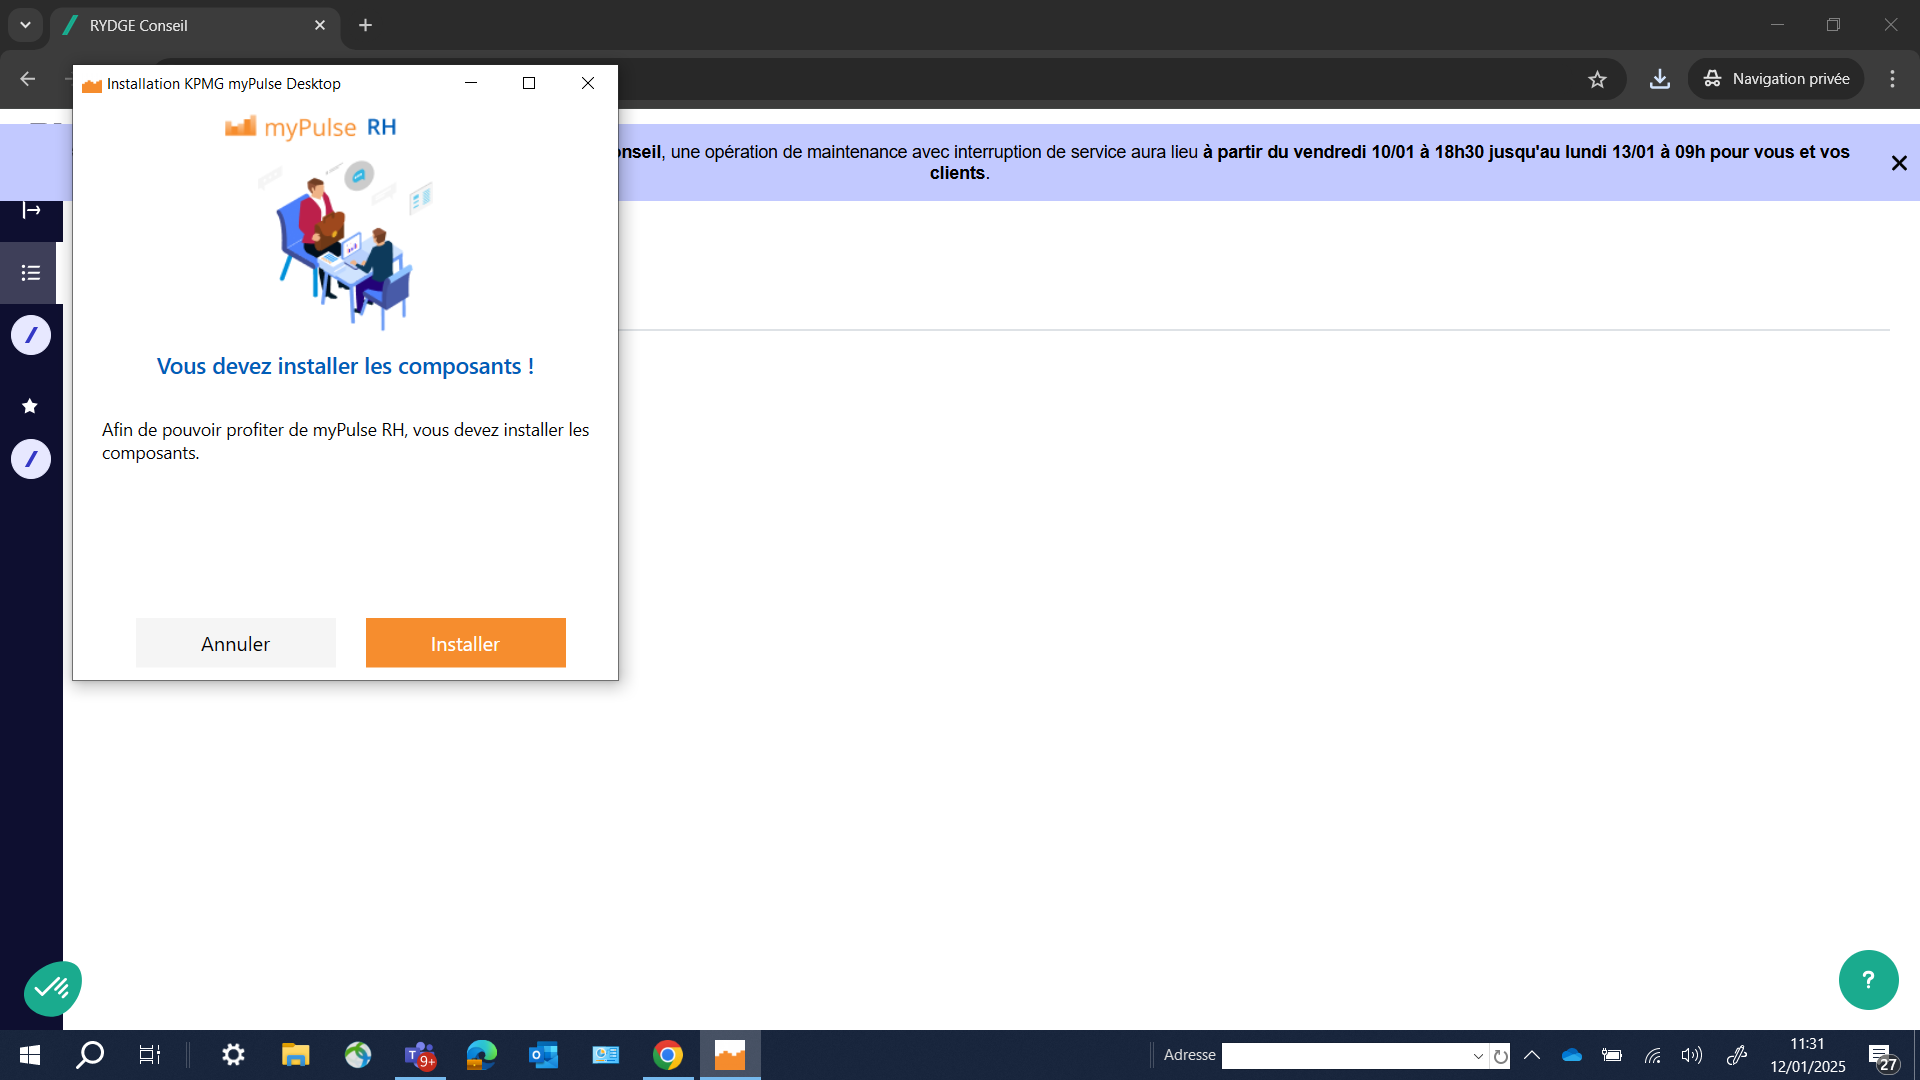Click the myPulse taskbar icon
The width and height of the screenshot is (1920, 1080).
coord(729,1055)
